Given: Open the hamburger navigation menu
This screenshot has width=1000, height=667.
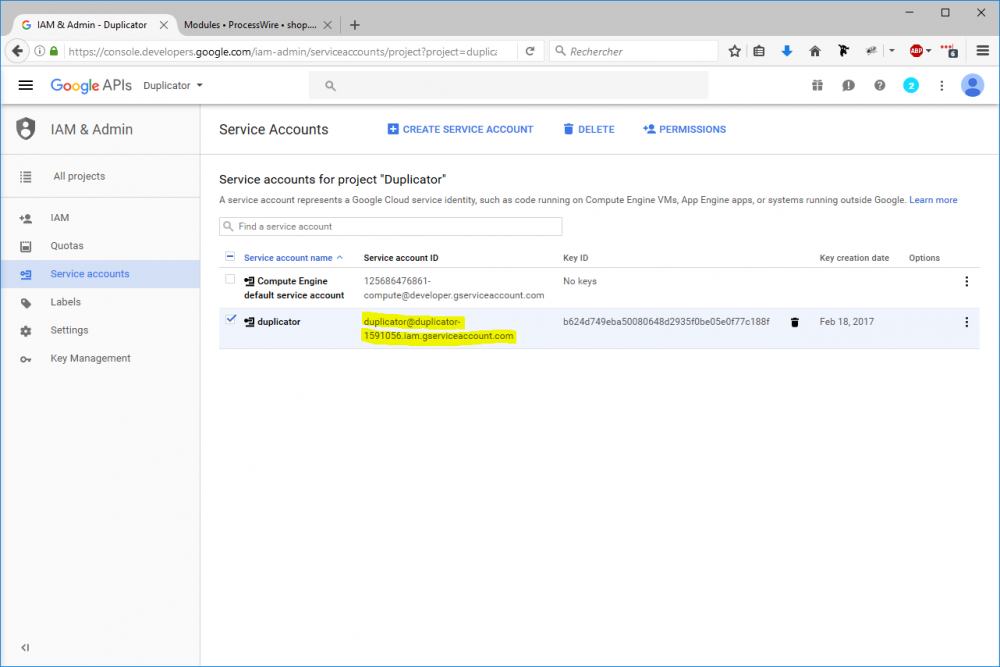Looking at the screenshot, I should [x=26, y=85].
